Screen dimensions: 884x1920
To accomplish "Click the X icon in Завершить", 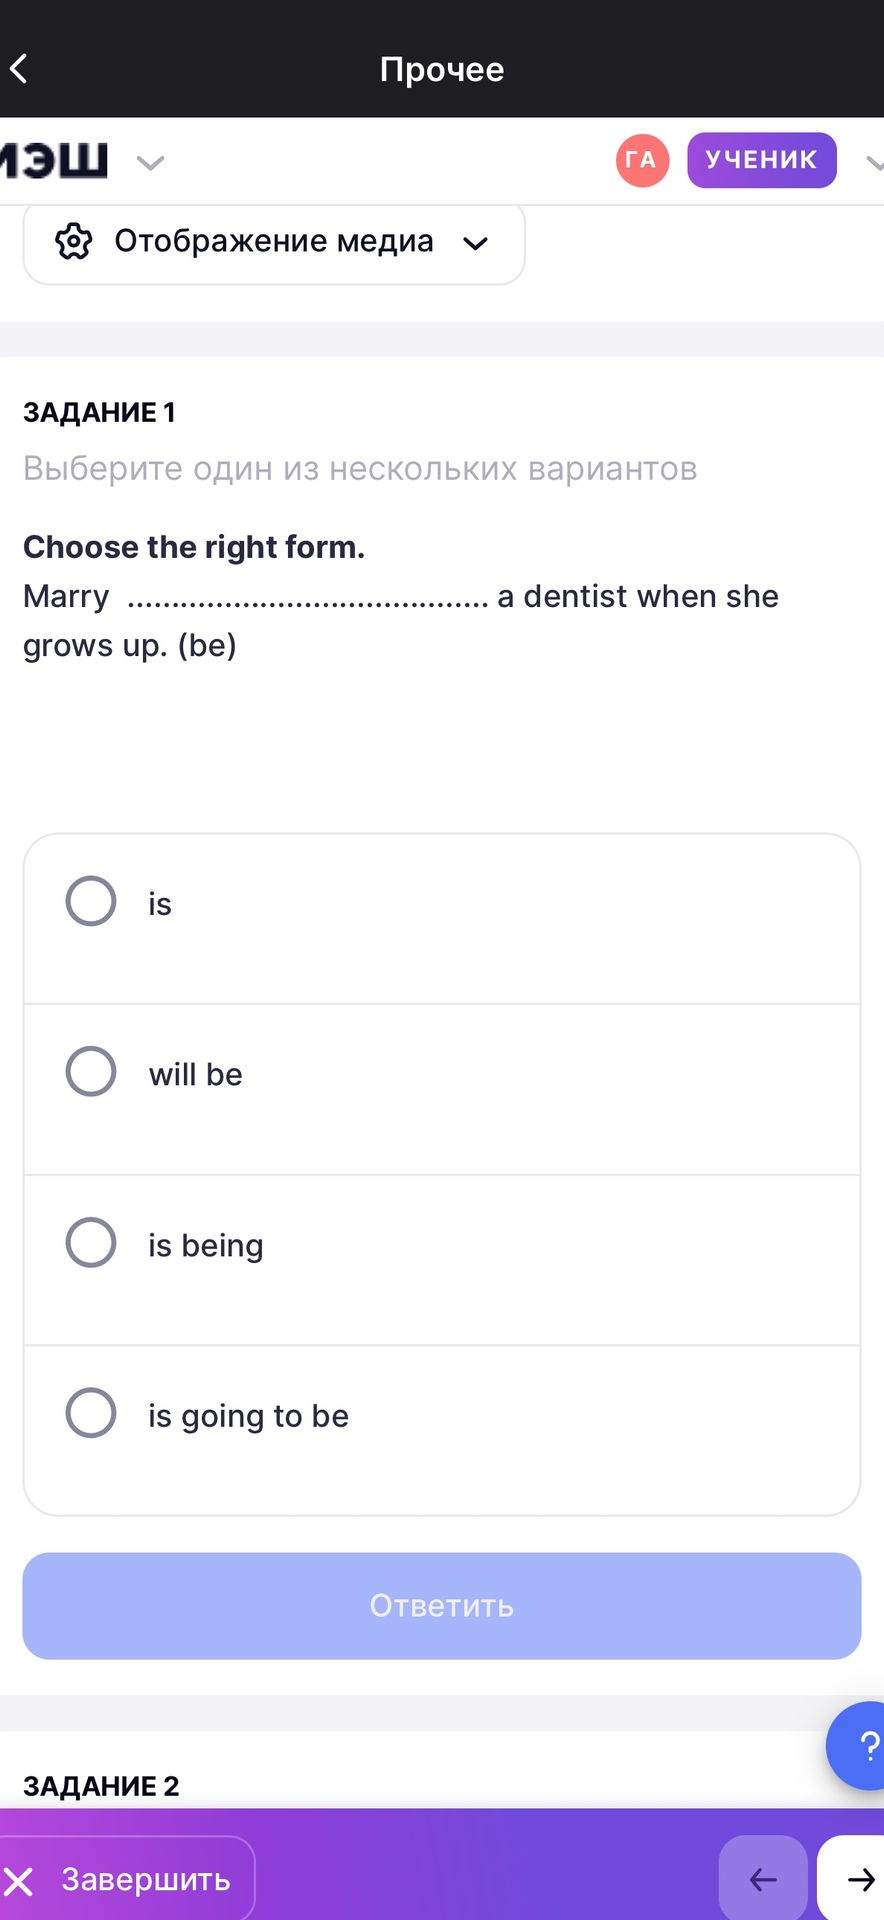I will [19, 1881].
